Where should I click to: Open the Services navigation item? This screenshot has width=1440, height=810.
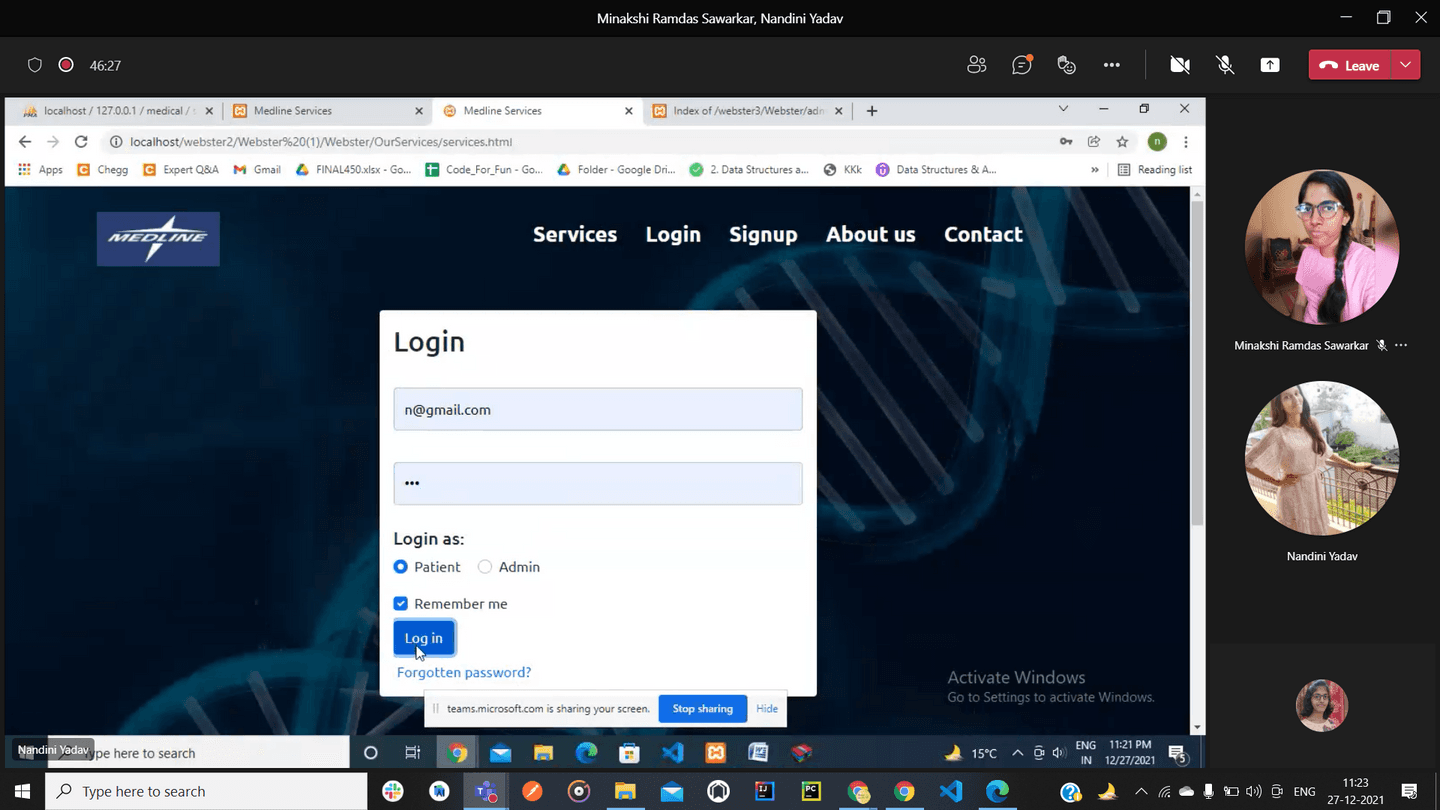pyautogui.click(x=575, y=234)
